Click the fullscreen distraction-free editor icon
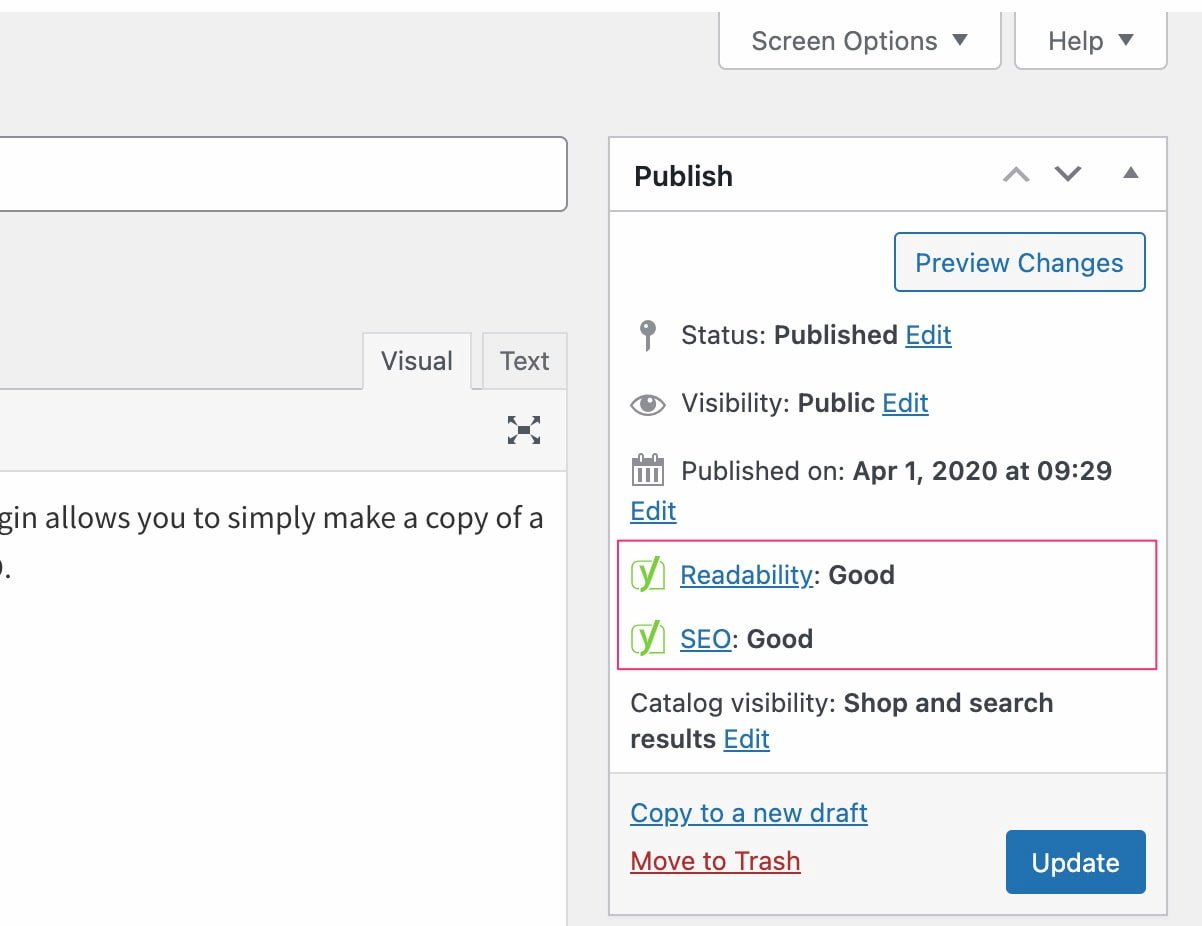The width and height of the screenshot is (1202, 926). 524,430
